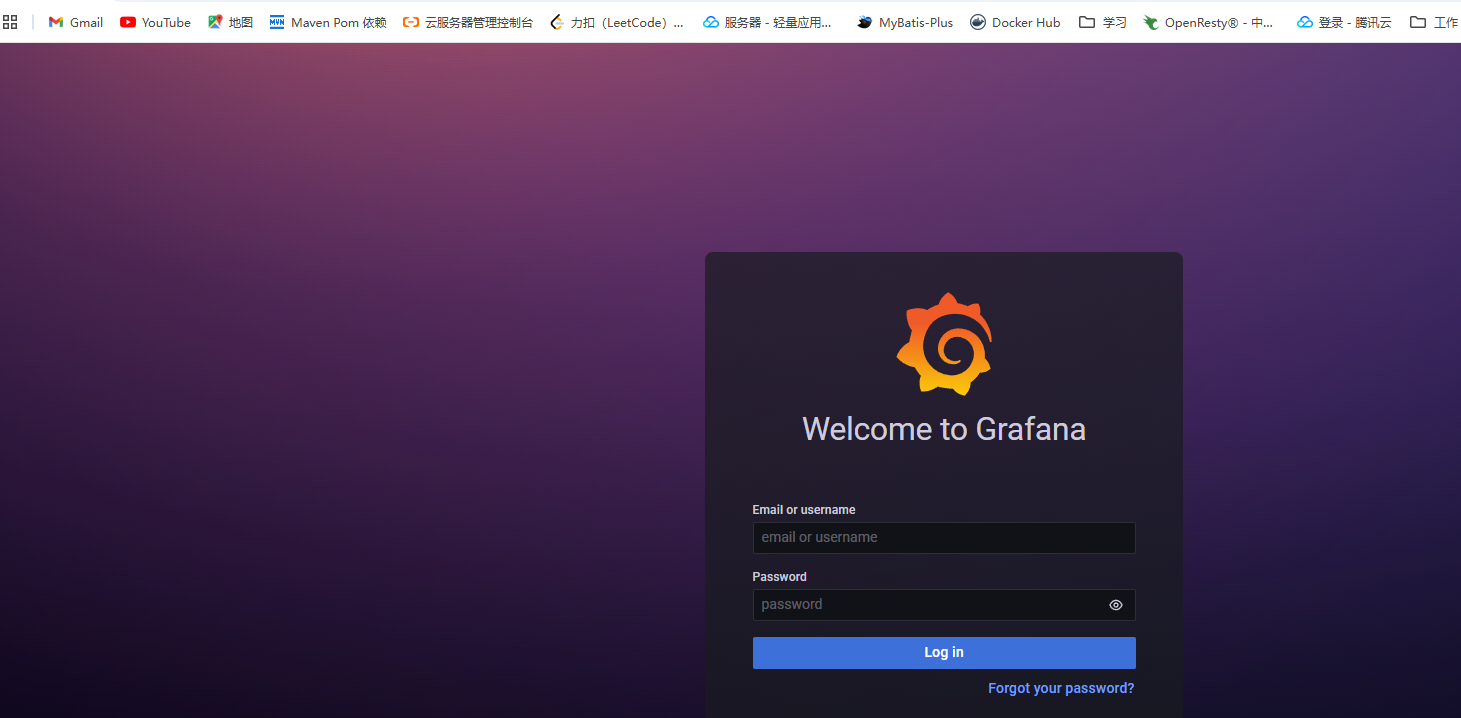Open the 登录 - 腾讯云 bookmark
Screen dimensions: 1461x718
[1344, 22]
